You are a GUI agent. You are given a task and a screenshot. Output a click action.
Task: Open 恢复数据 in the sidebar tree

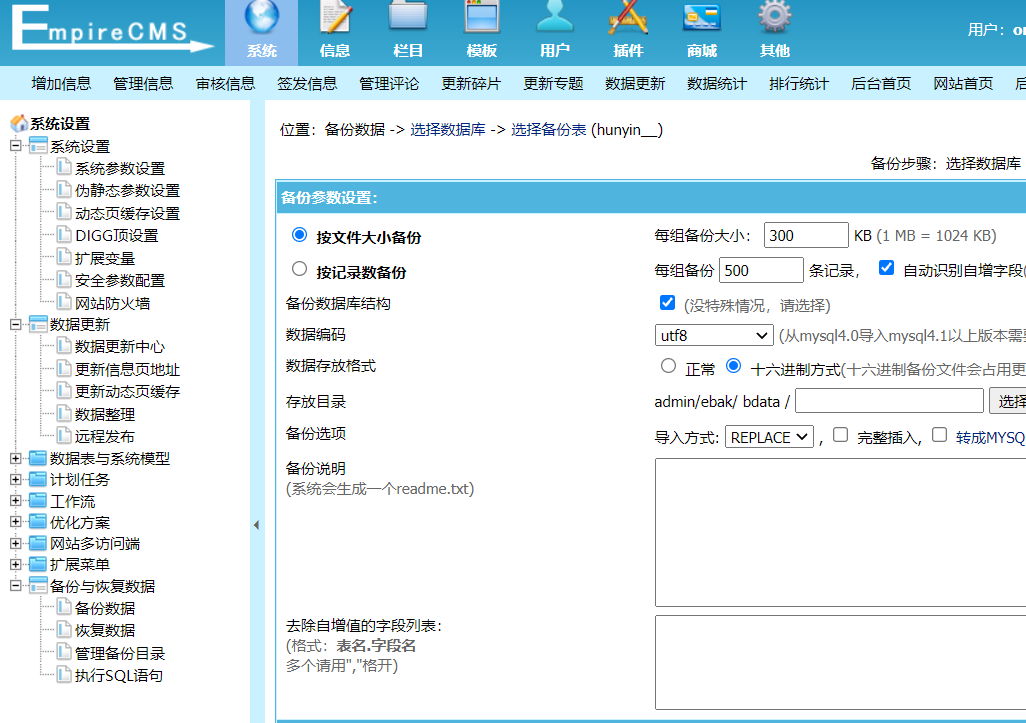tap(105, 631)
